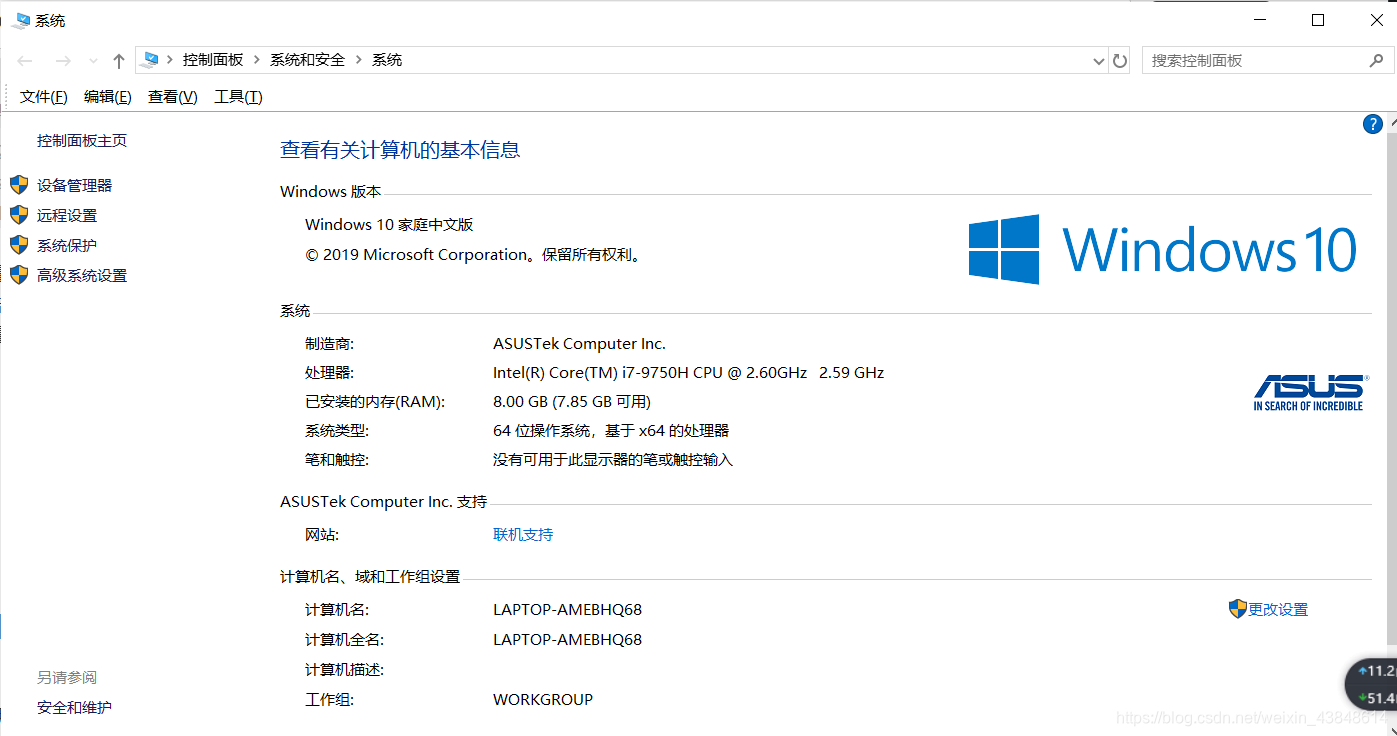This screenshot has width=1397, height=736.
Task: Open the help question mark icon
Action: pyautogui.click(x=1373, y=124)
